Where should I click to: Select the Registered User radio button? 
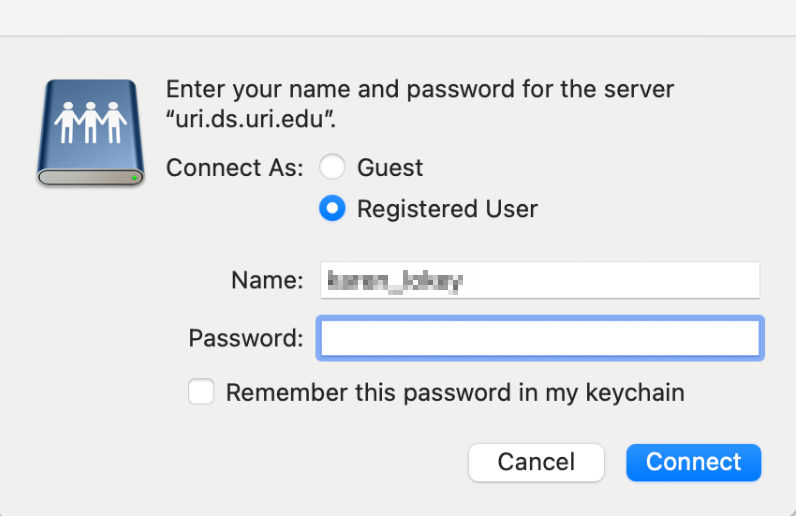[x=332, y=208]
